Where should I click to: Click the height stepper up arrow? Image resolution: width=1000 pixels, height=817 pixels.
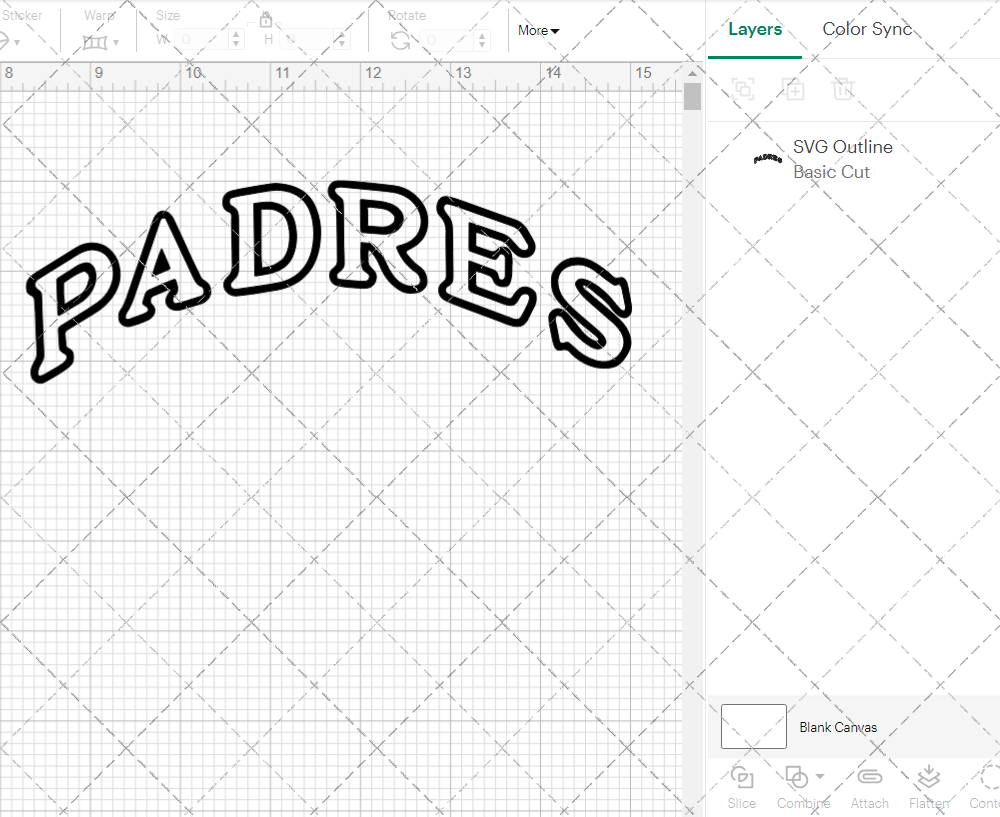click(341, 35)
